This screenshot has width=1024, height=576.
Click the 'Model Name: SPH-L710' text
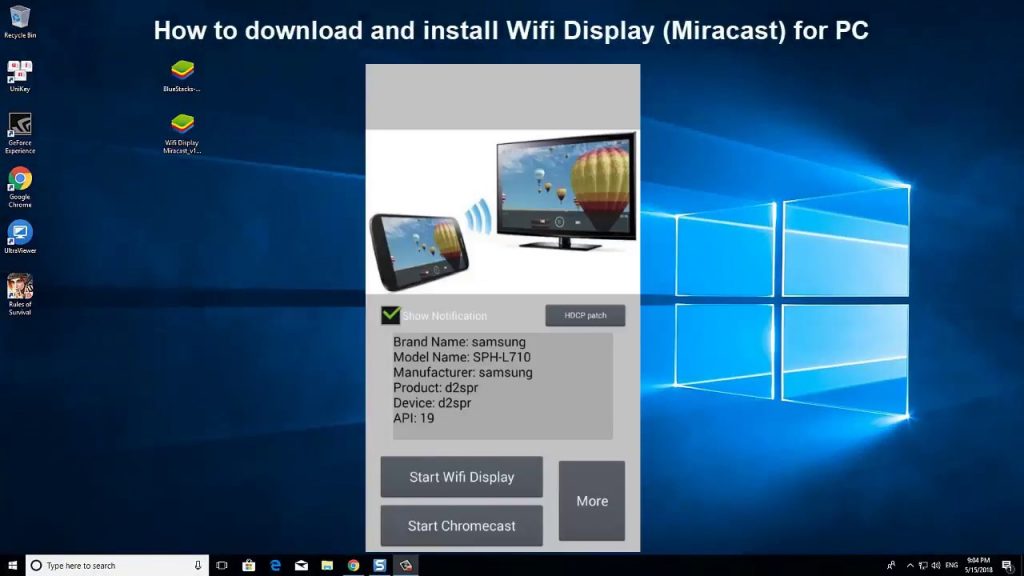point(462,357)
